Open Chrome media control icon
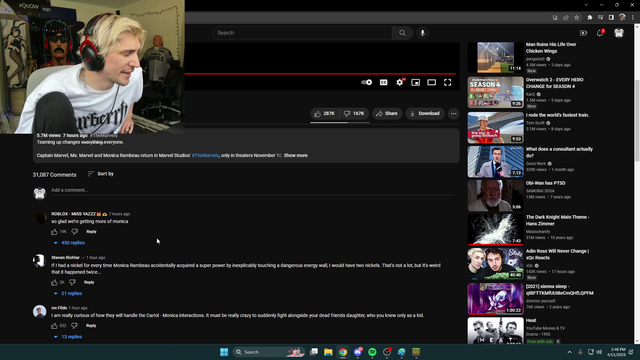The image size is (640, 360). click(x=600, y=18)
